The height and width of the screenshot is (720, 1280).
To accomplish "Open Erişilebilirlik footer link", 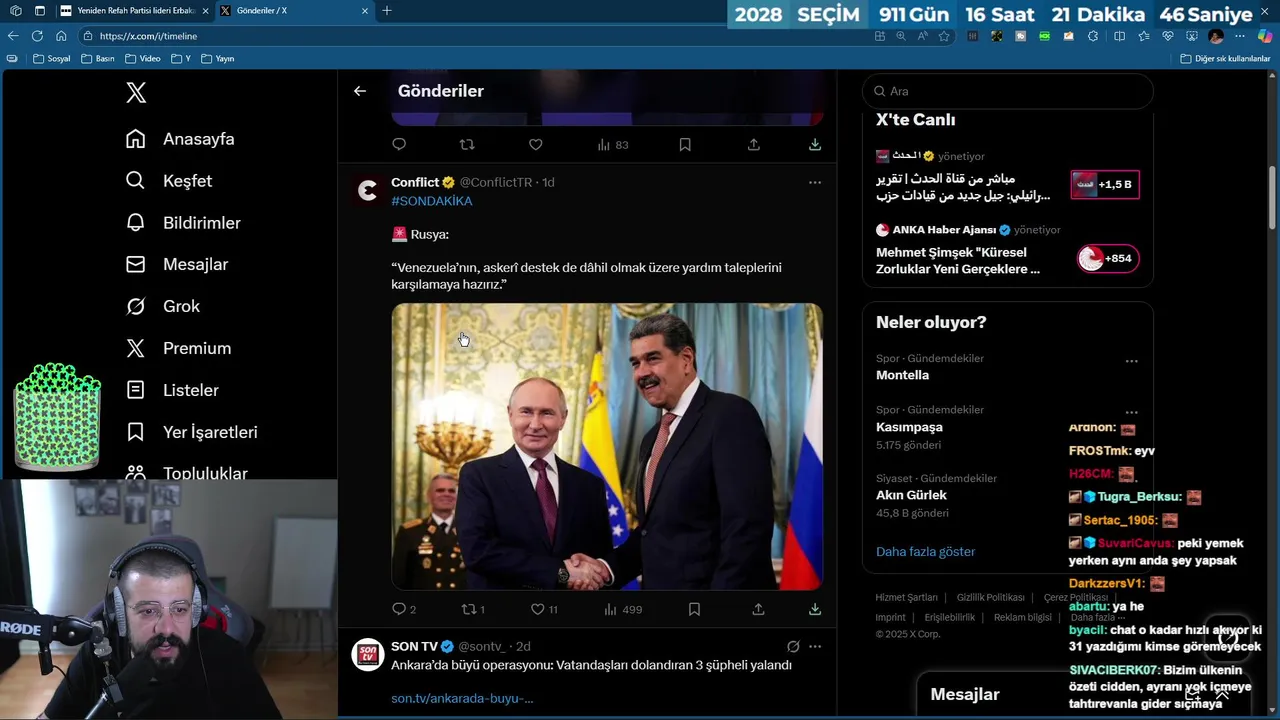I will coord(949,618).
